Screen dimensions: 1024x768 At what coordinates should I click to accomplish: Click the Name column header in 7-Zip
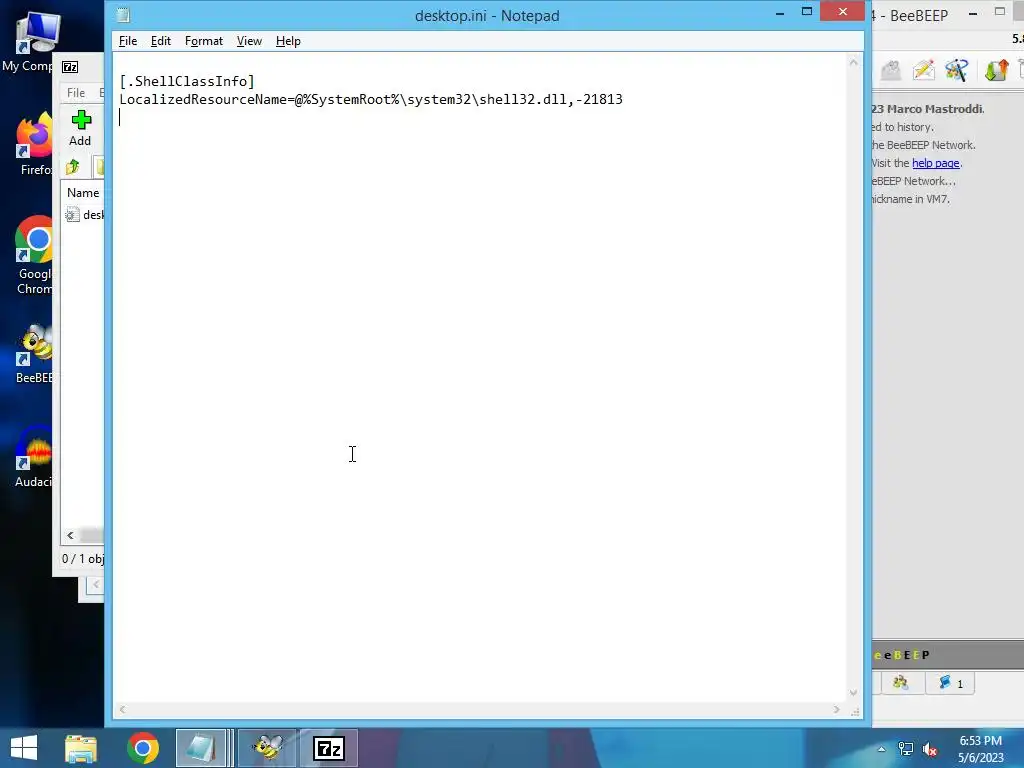83,193
